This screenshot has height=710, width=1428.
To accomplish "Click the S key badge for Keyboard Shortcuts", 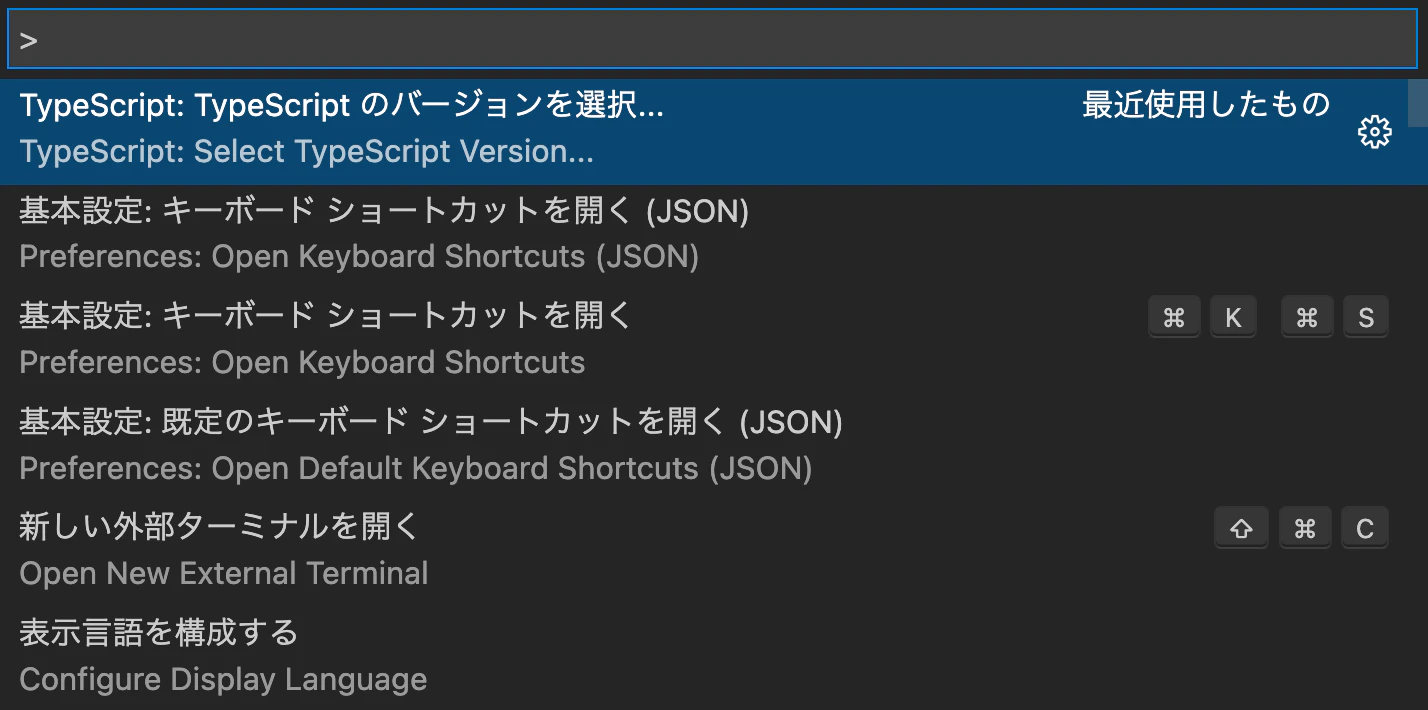I will click(x=1366, y=318).
